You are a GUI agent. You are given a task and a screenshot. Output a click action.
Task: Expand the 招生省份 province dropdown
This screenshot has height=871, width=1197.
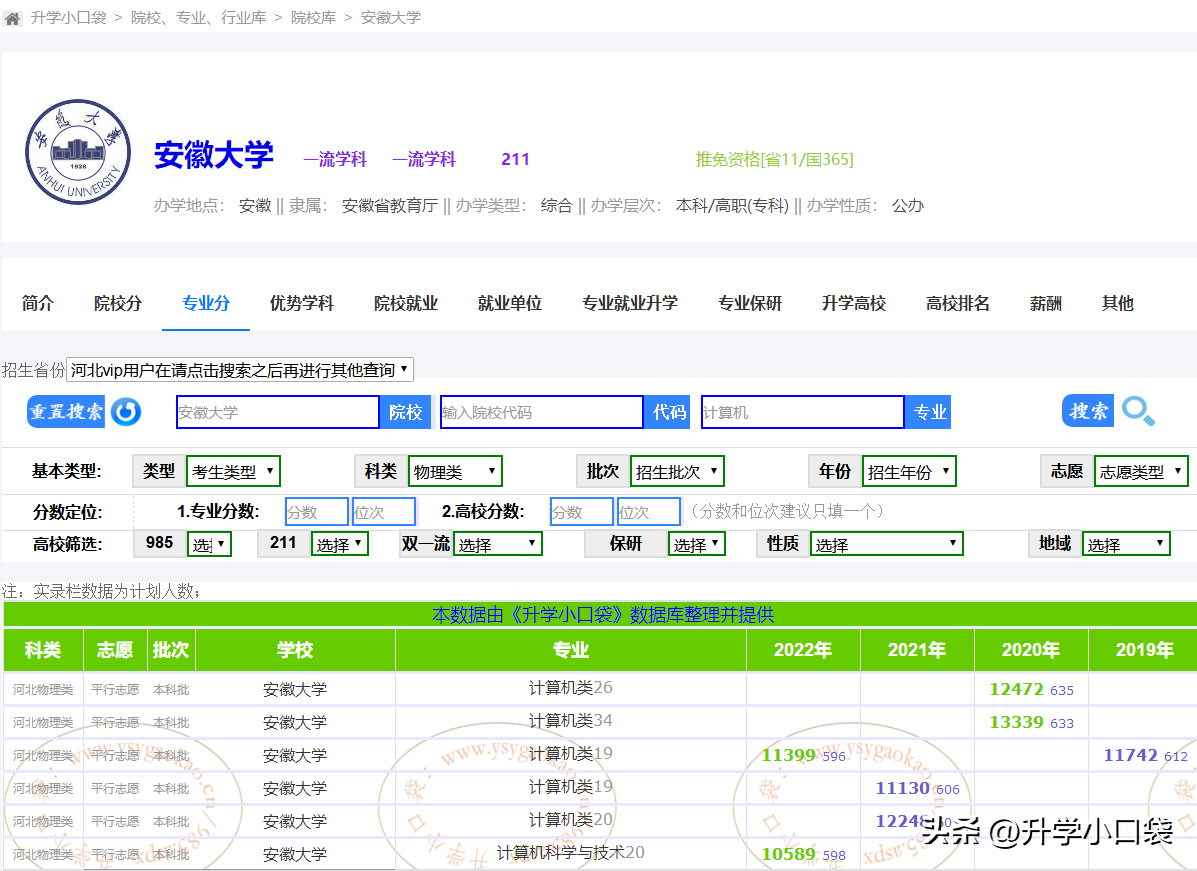(240, 369)
